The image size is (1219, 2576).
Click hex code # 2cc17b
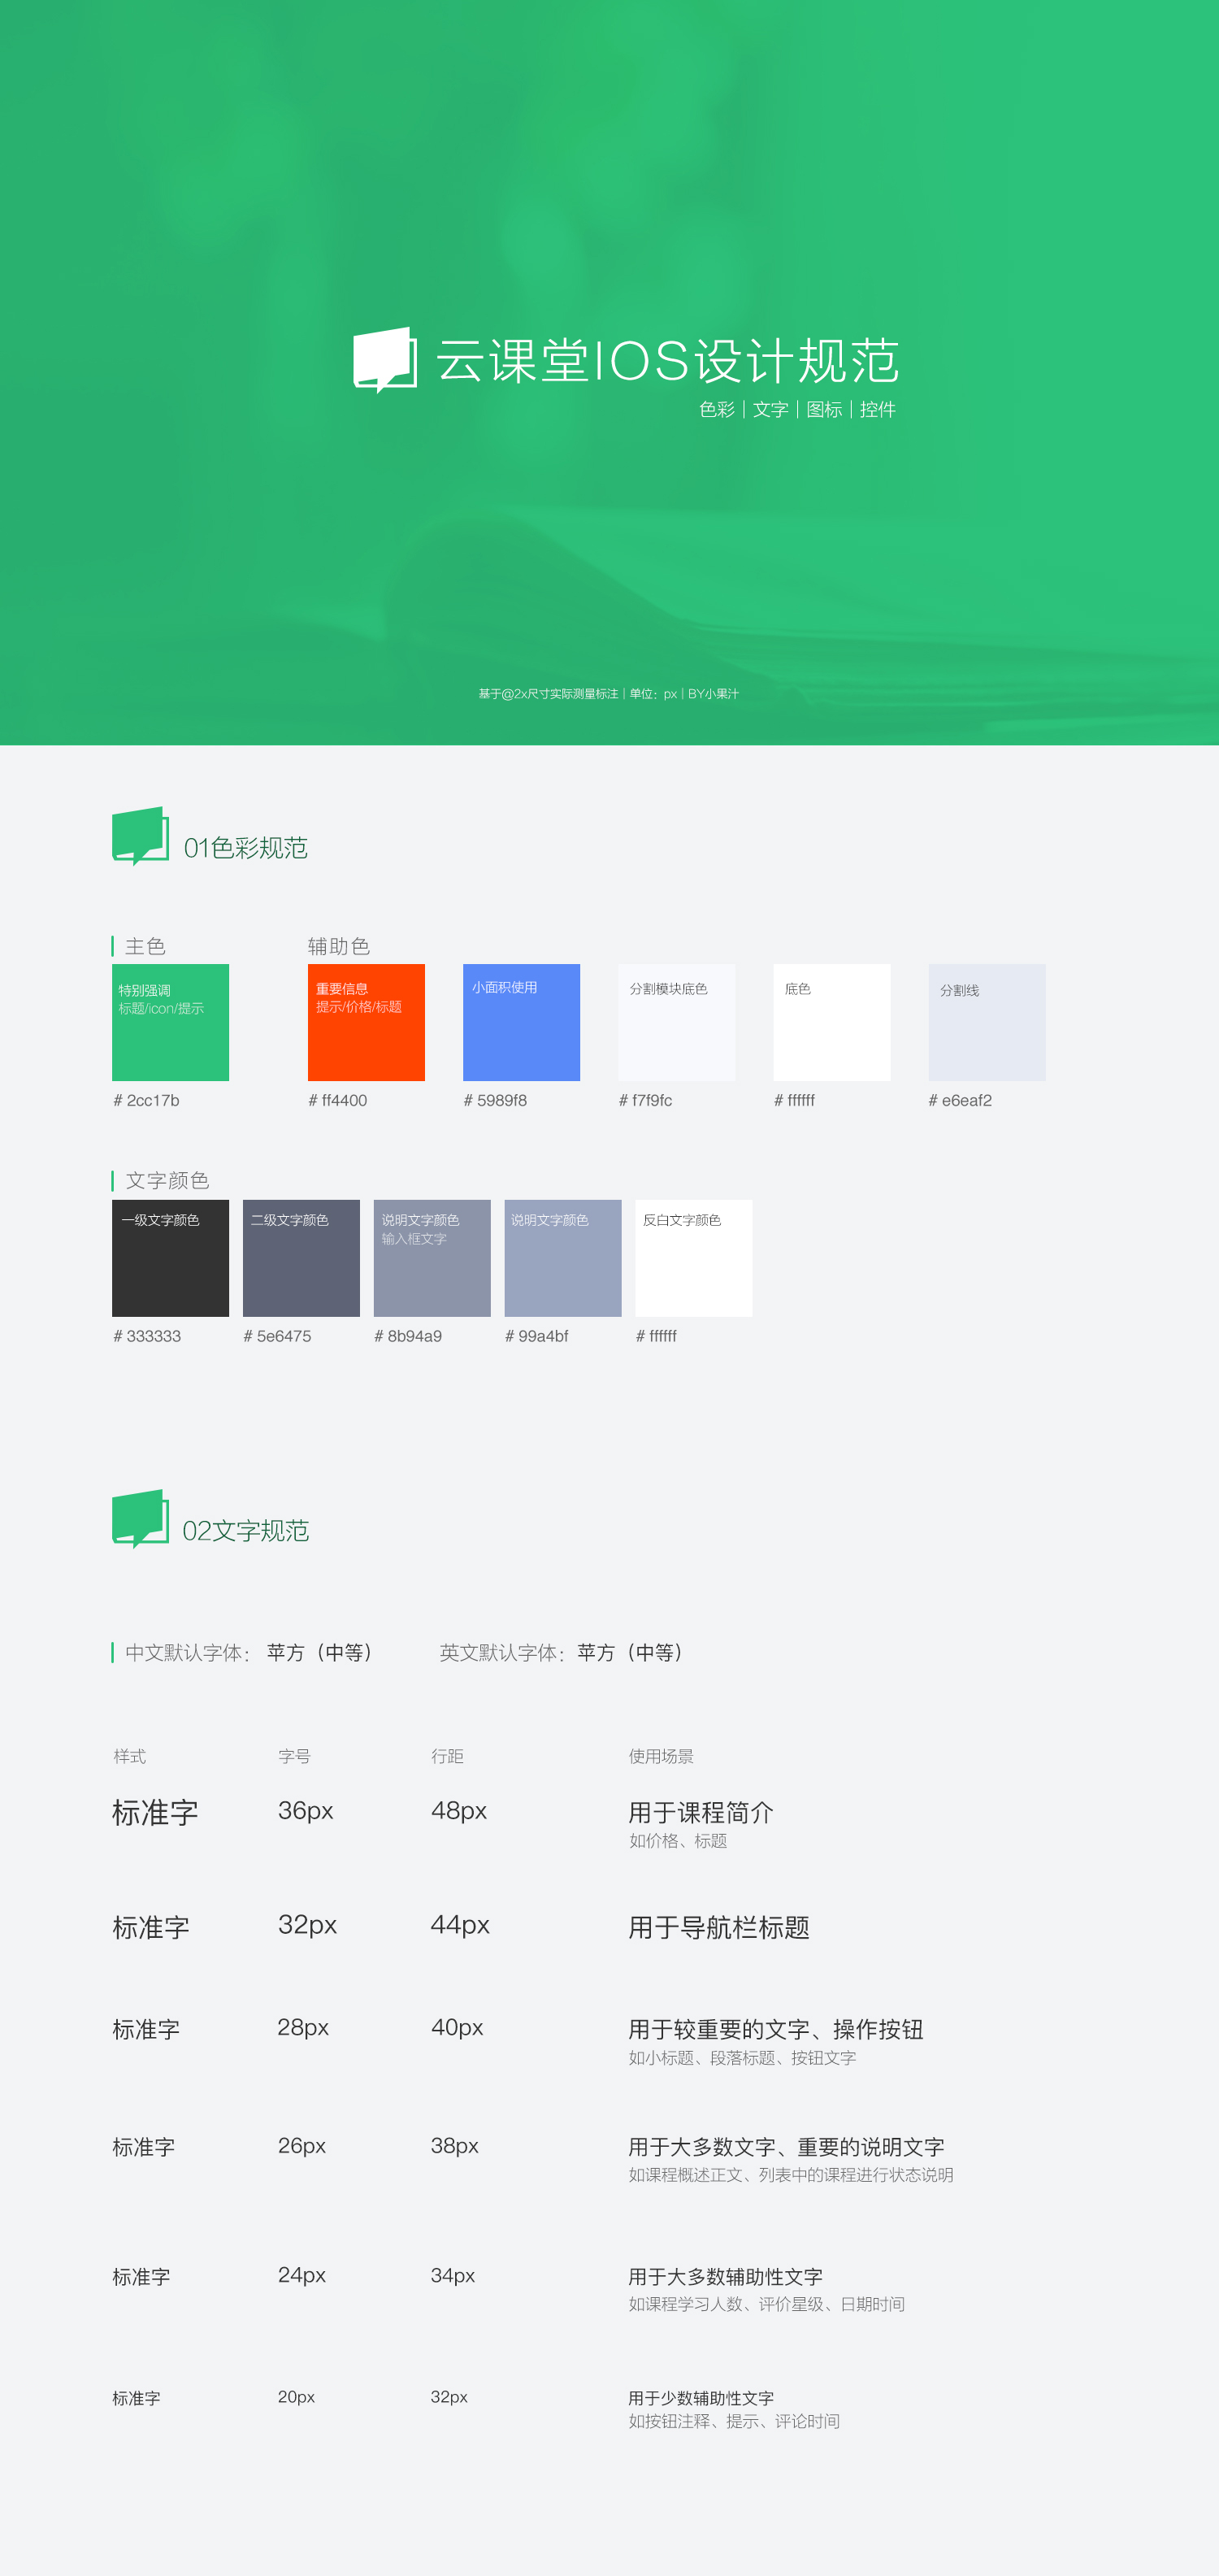coord(147,1100)
